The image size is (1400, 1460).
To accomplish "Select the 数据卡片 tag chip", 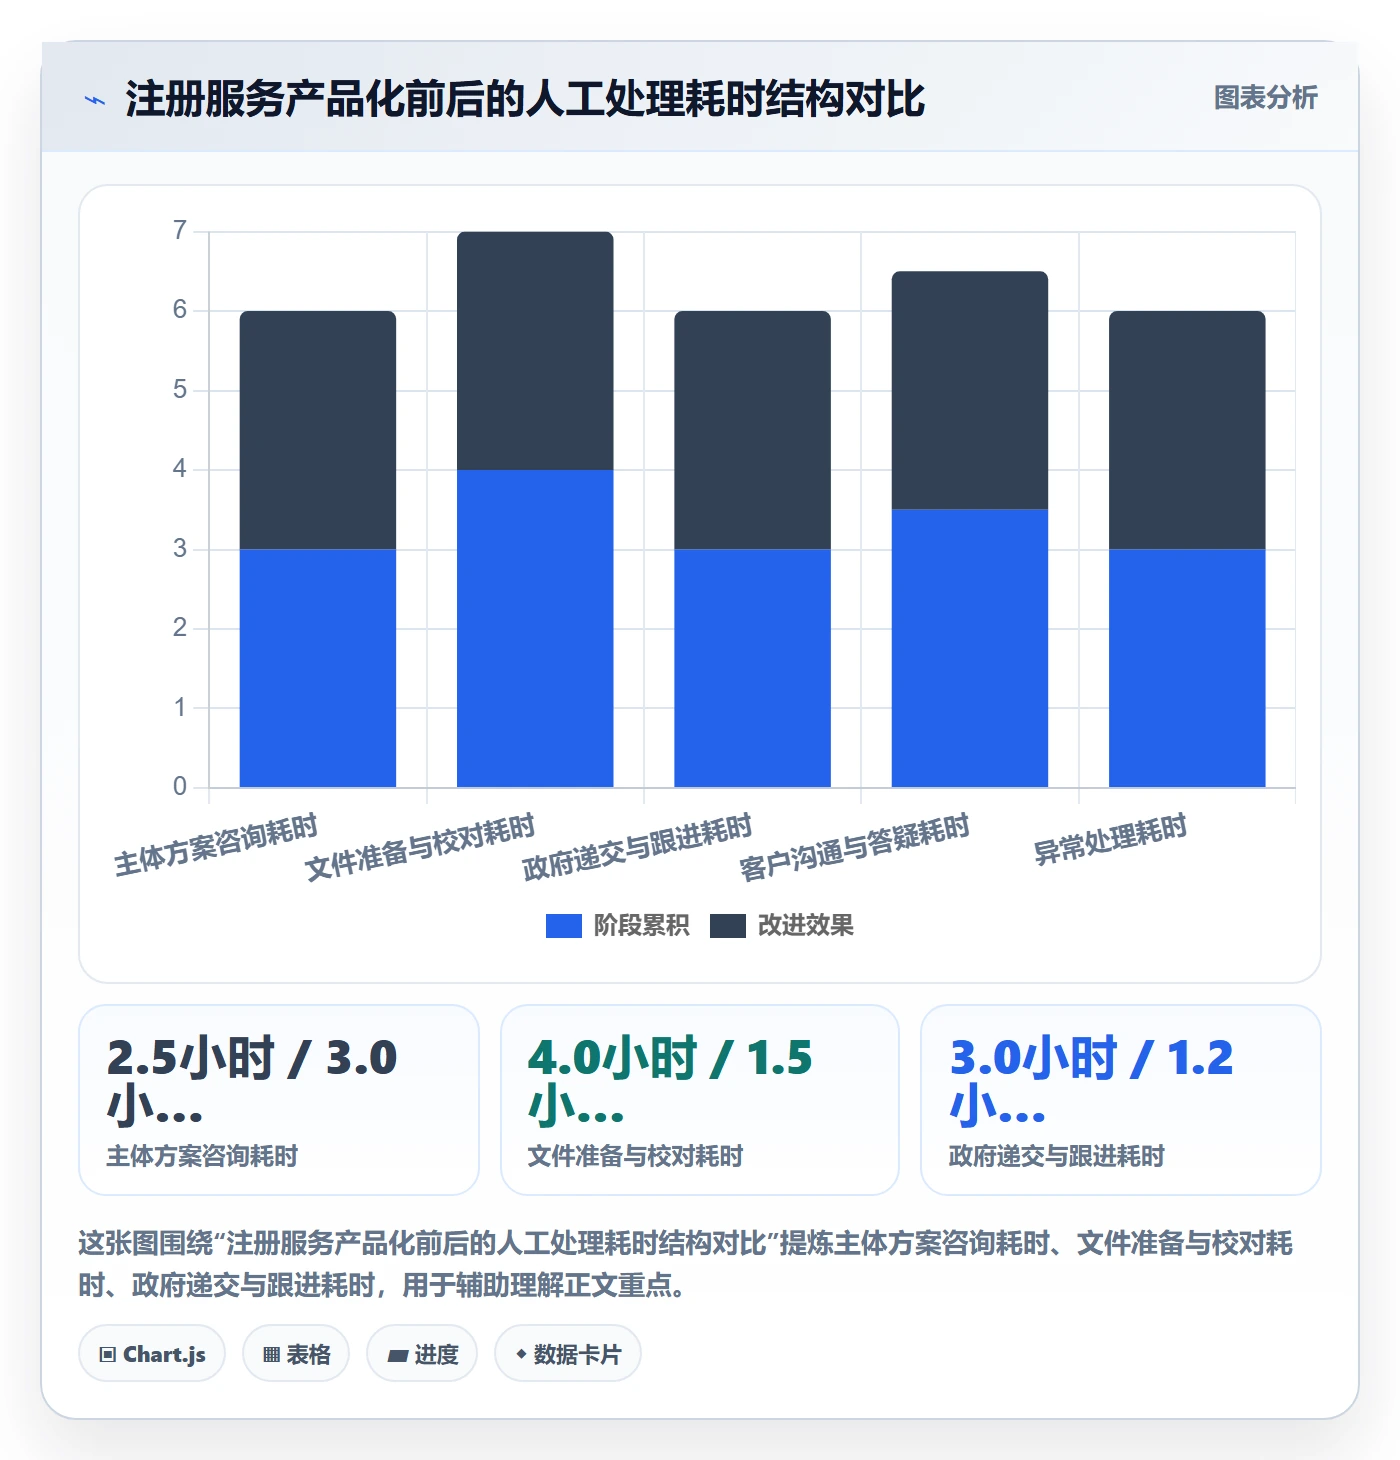I will 568,1354.
